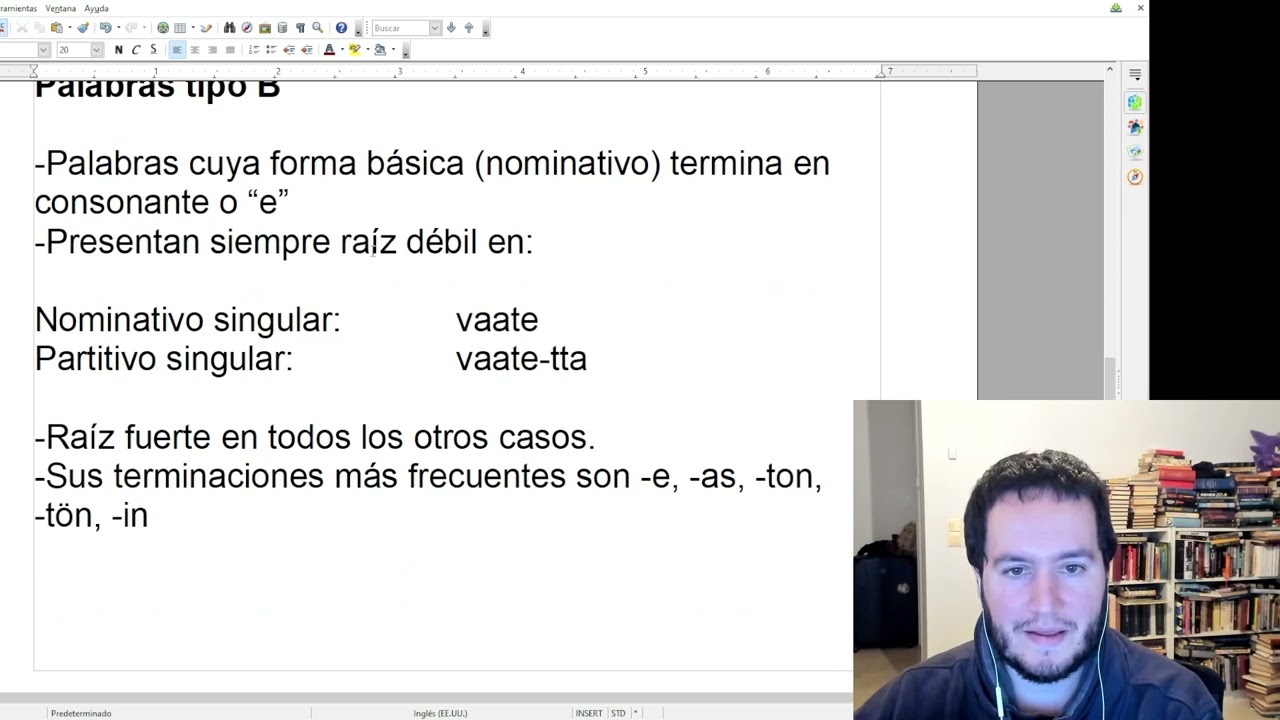Open the Ventana menu
Viewport: 1280px width, 720px height.
pyautogui.click(x=60, y=8)
